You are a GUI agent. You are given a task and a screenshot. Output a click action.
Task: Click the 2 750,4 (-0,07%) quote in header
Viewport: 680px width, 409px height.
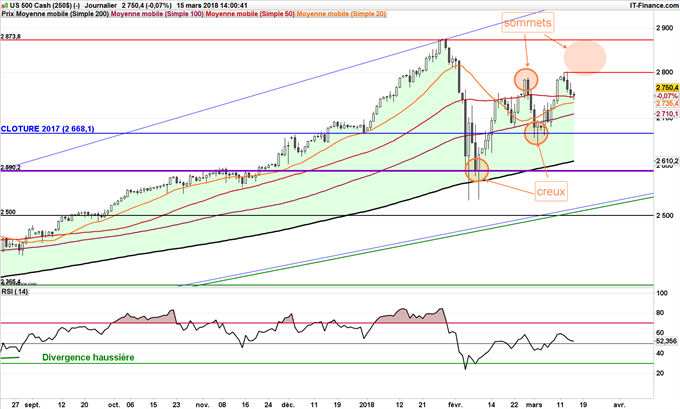coord(146,6)
